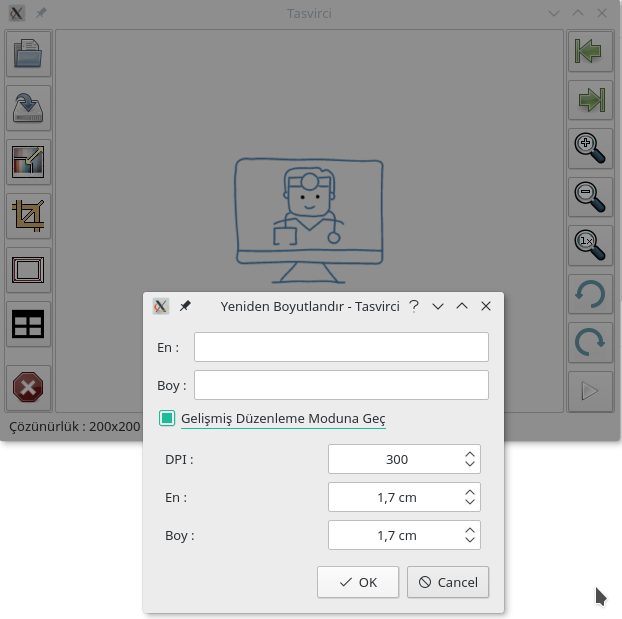Zoom out with magnifier minus icon
The height and width of the screenshot is (619, 622).
[x=590, y=197]
